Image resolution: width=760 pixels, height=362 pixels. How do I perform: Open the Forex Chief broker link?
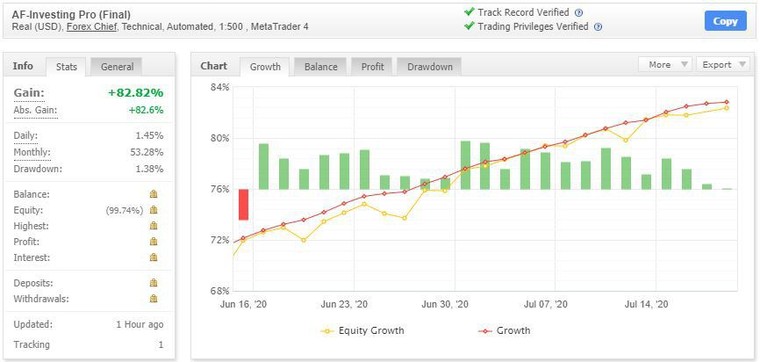92,27
